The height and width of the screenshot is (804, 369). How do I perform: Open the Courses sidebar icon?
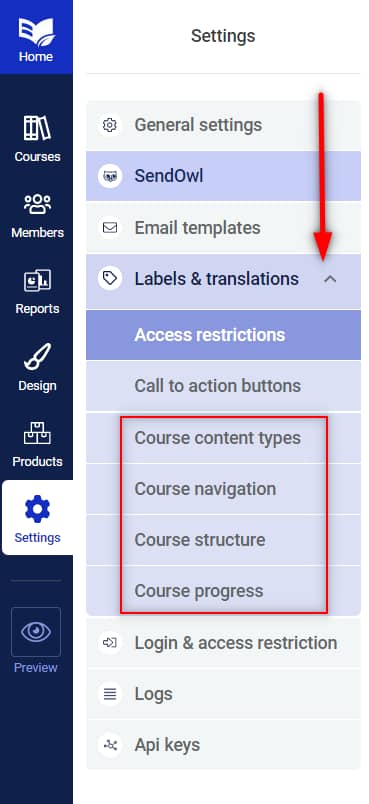click(x=37, y=128)
